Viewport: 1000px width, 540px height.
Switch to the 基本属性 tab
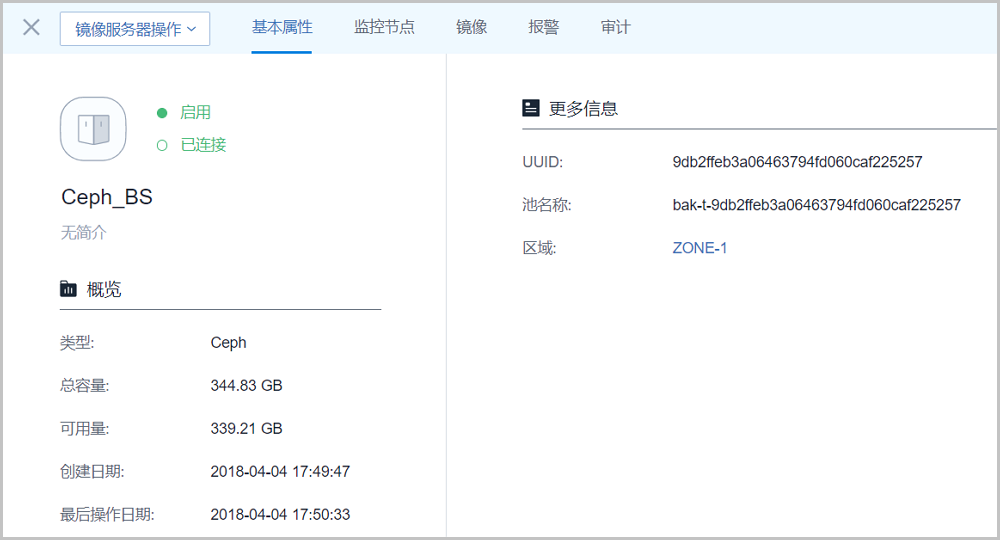pyautogui.click(x=282, y=27)
